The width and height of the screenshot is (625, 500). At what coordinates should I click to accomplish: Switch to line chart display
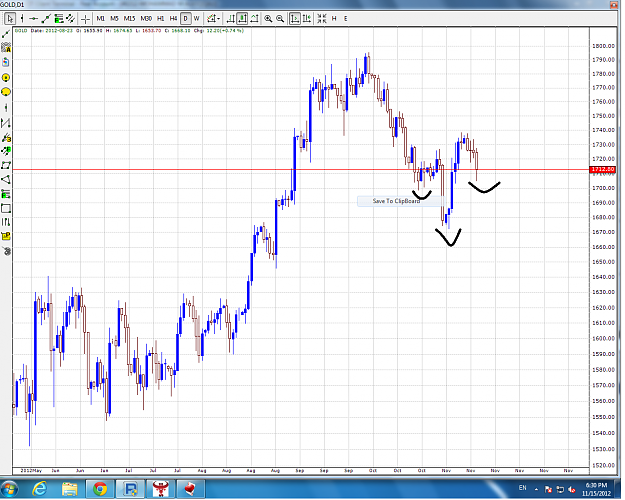click(x=255, y=19)
